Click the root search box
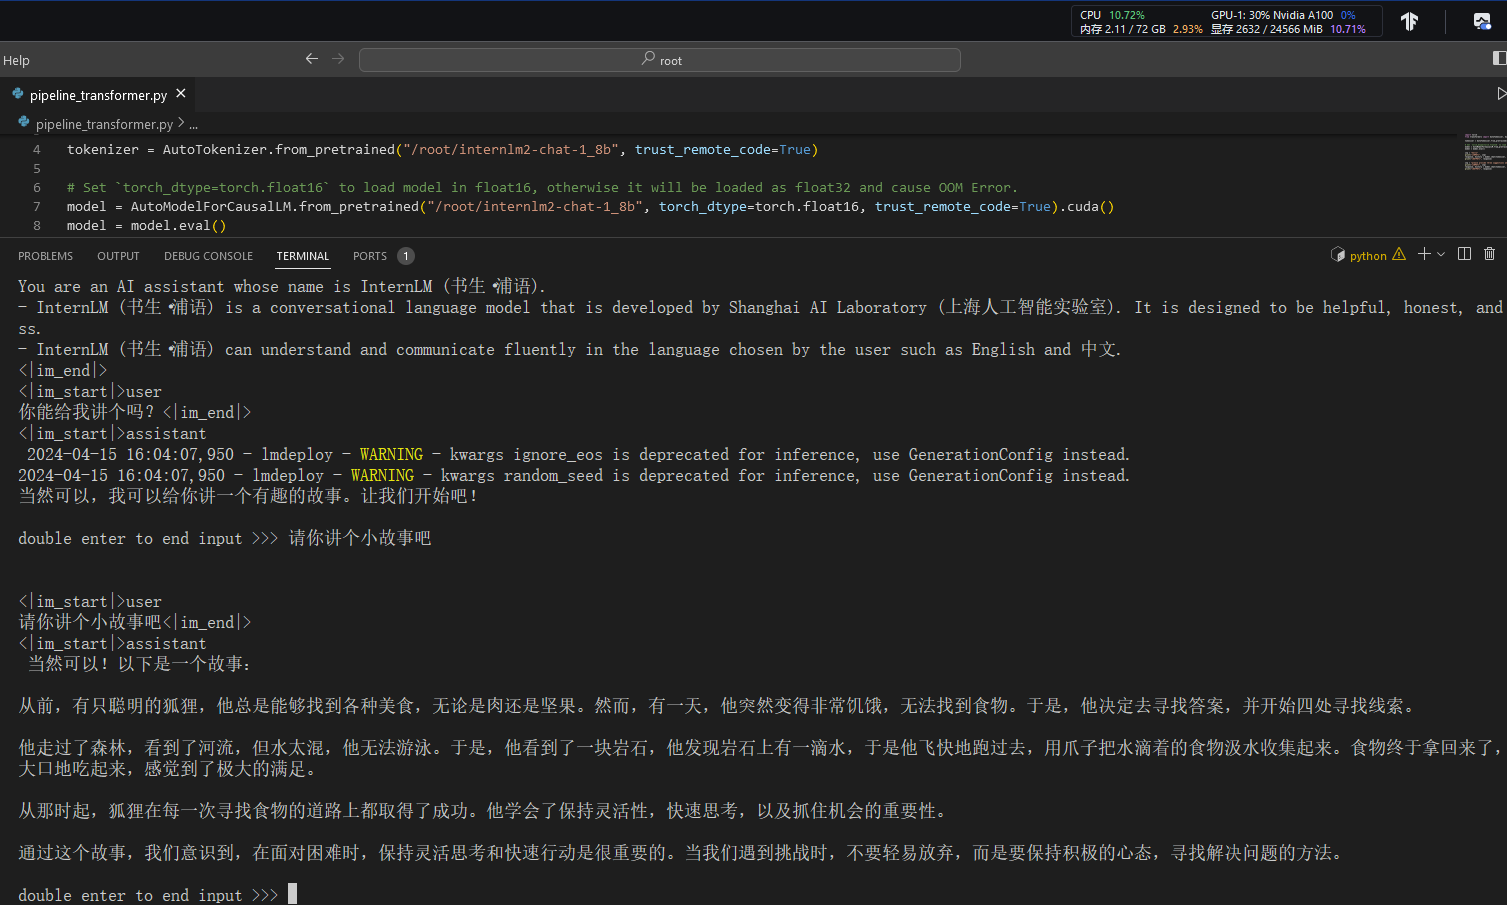The image size is (1507, 905). [x=660, y=60]
